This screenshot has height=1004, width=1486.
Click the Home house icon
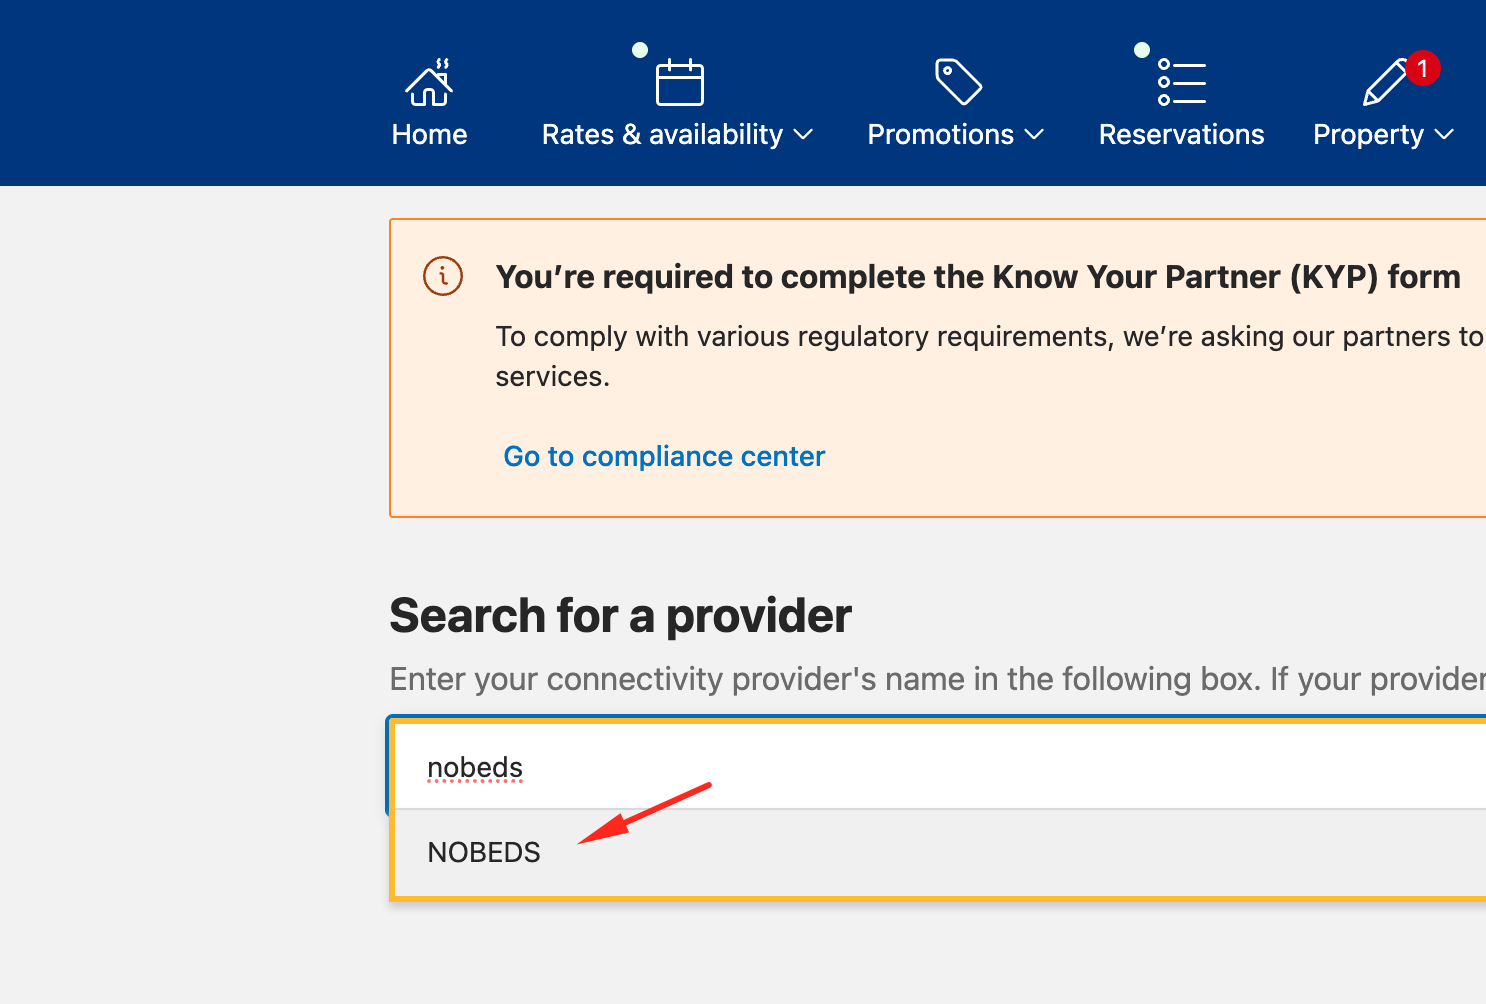(429, 82)
